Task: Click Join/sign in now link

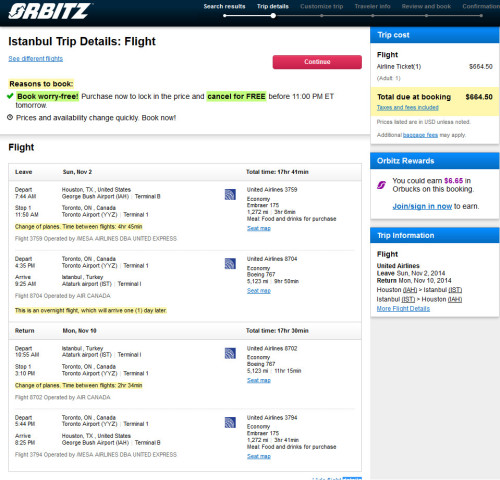Action: pos(422,206)
